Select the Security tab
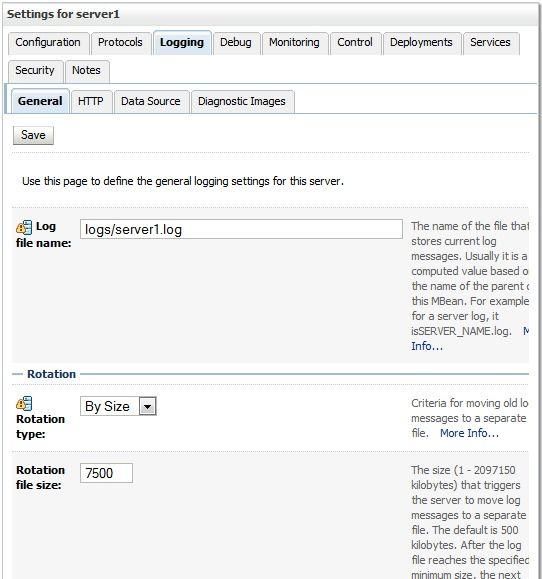 pyautogui.click(x=35, y=71)
